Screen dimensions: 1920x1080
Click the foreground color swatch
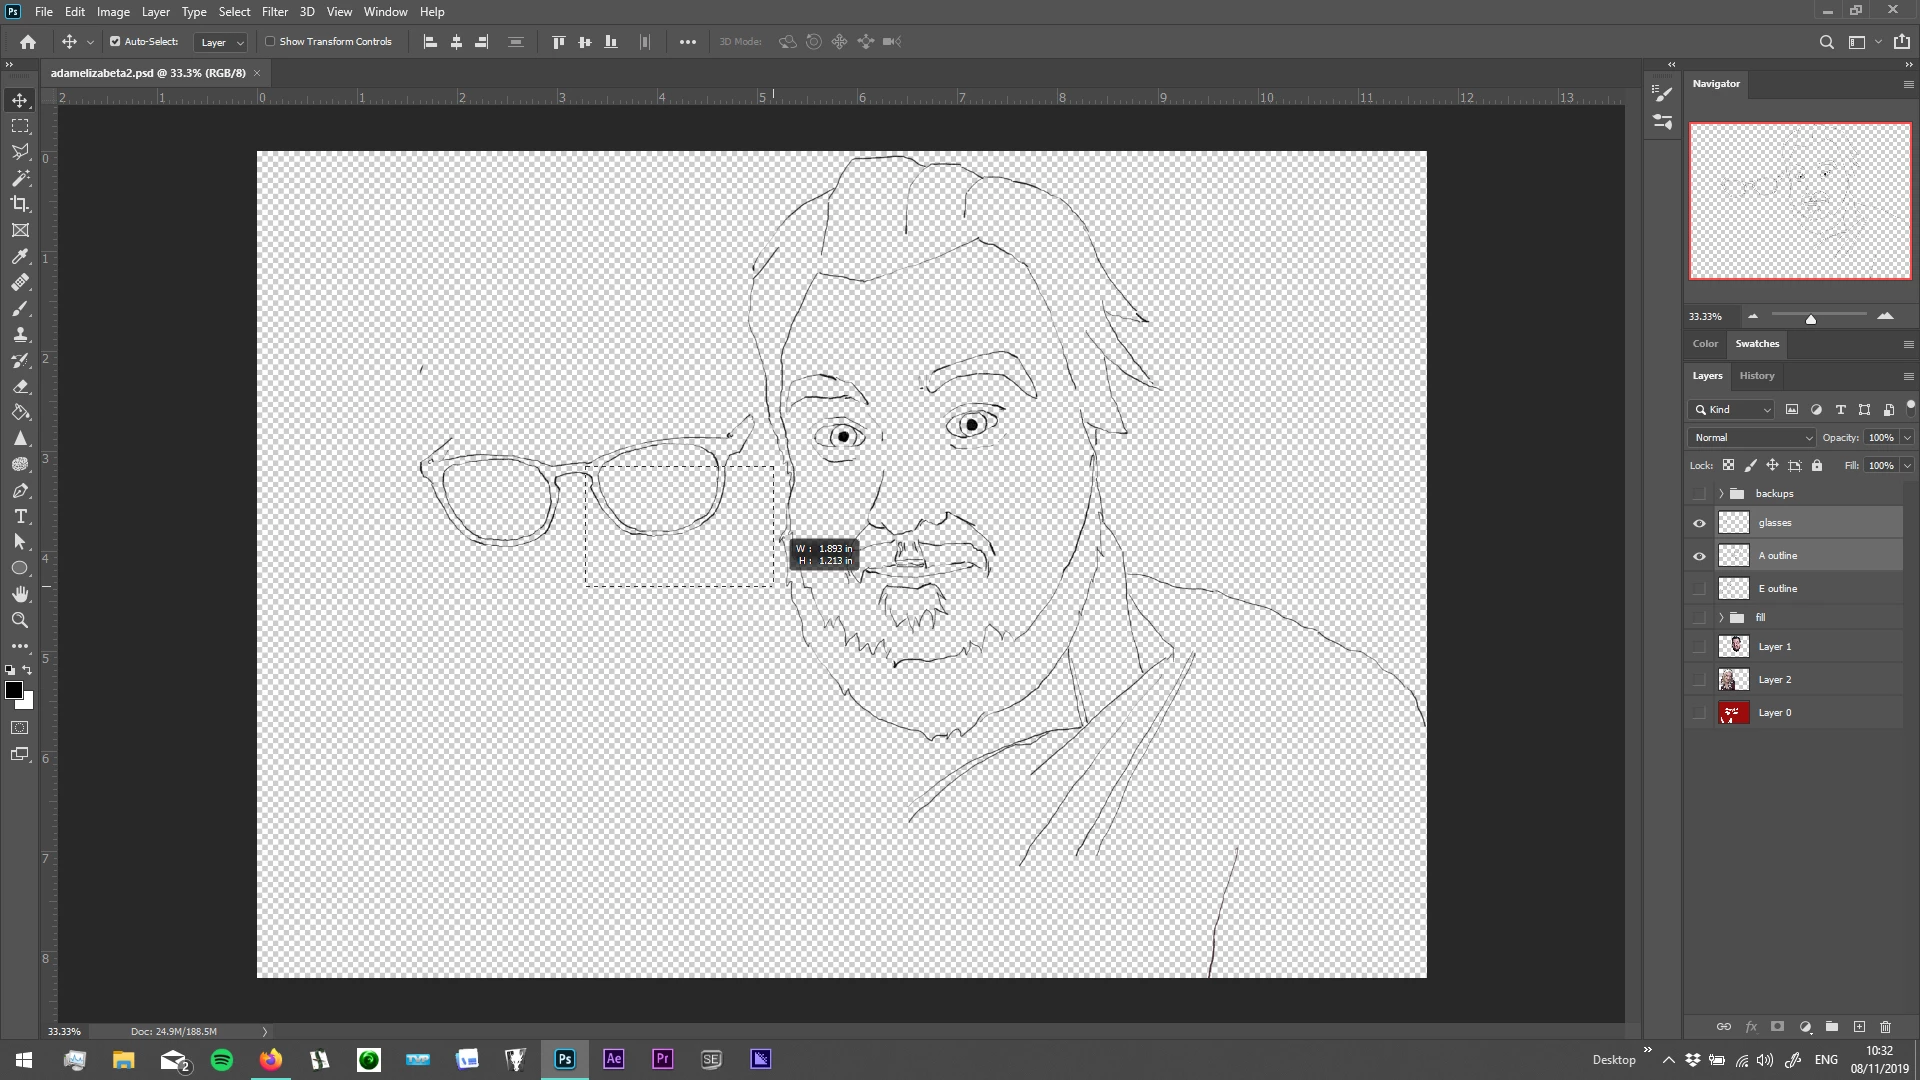13,690
